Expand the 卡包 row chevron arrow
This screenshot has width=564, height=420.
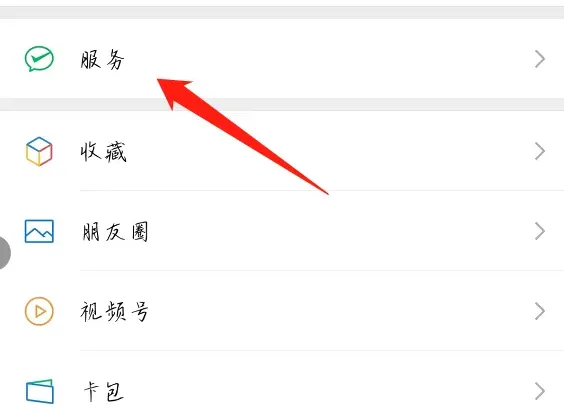point(540,391)
